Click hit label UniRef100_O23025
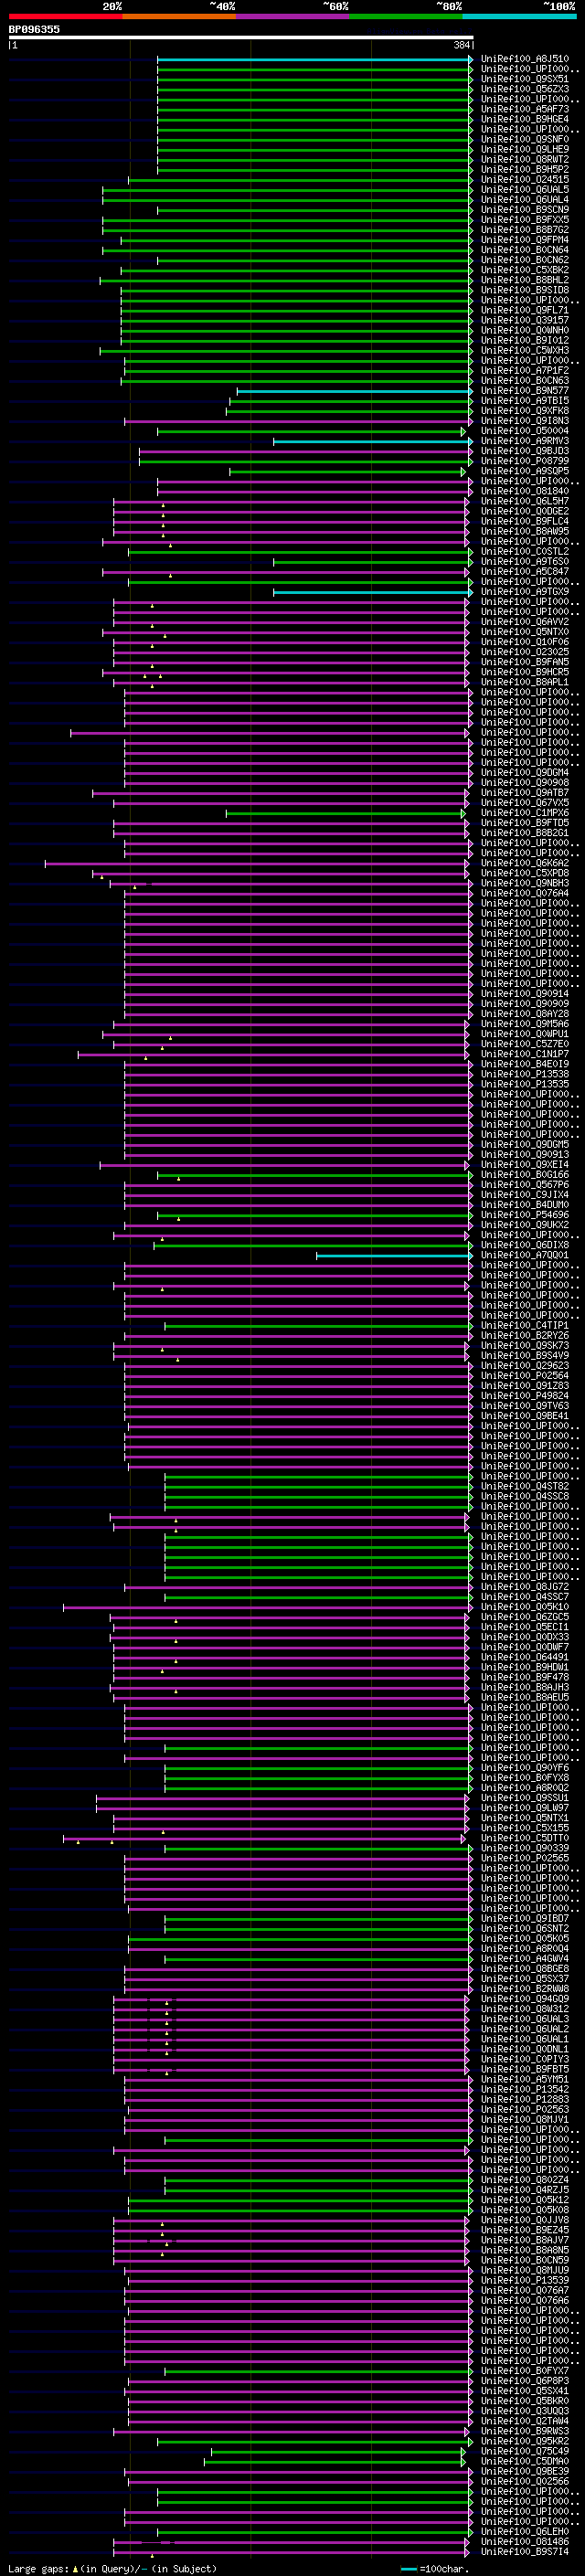Screen dimensions: 585x2576 (x=524, y=652)
